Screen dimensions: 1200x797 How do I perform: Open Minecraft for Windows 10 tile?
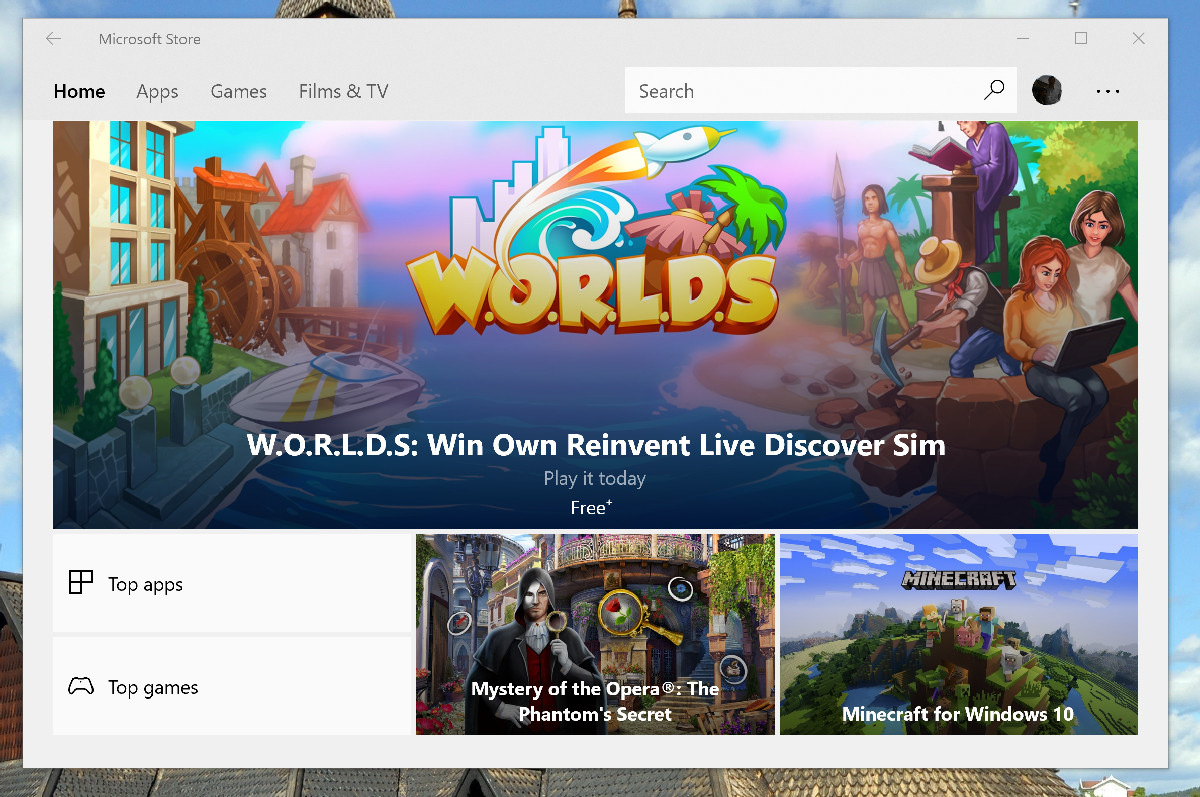coord(958,634)
